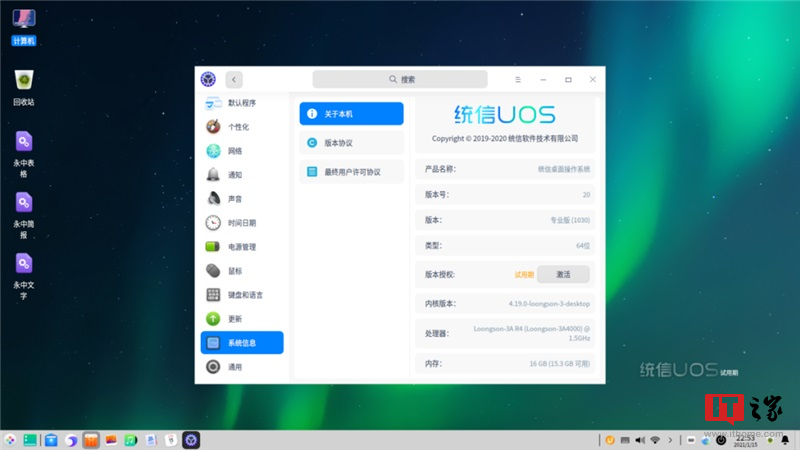The image size is (800, 450).
Task: Click the 内核版本 value text
Action: (x=549, y=304)
